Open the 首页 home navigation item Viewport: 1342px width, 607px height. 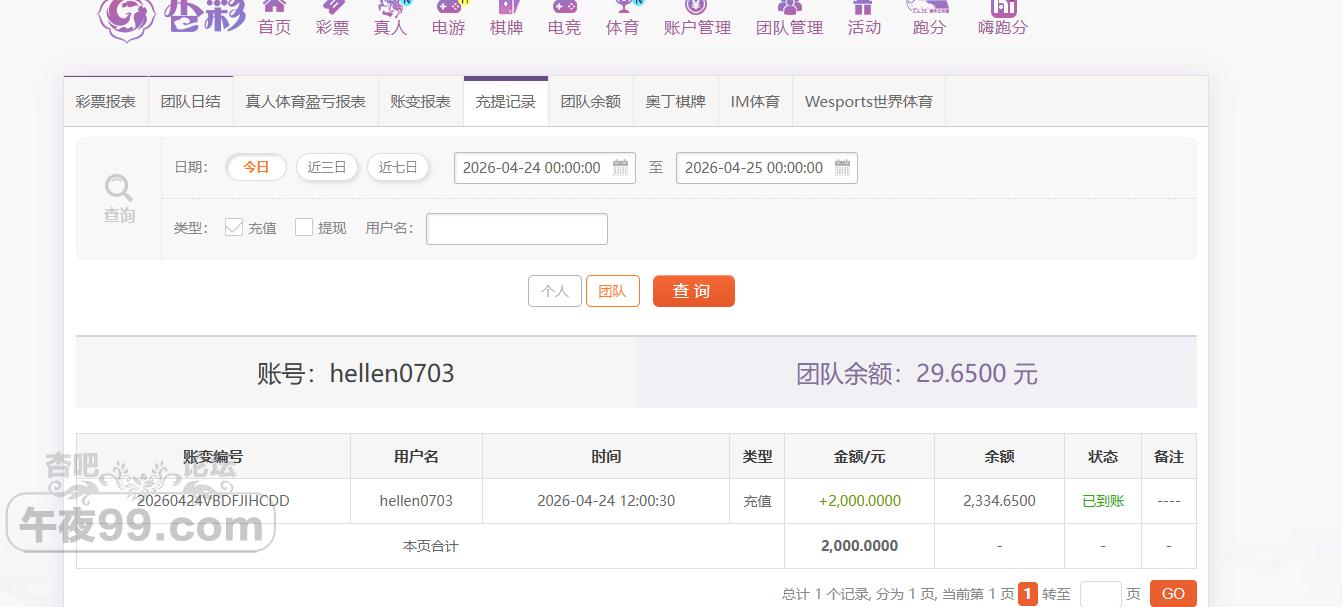pos(274,20)
